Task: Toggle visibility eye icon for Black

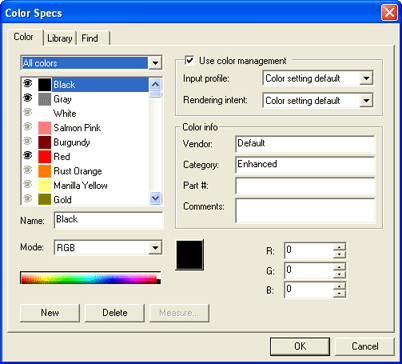Action: pyautogui.click(x=28, y=83)
